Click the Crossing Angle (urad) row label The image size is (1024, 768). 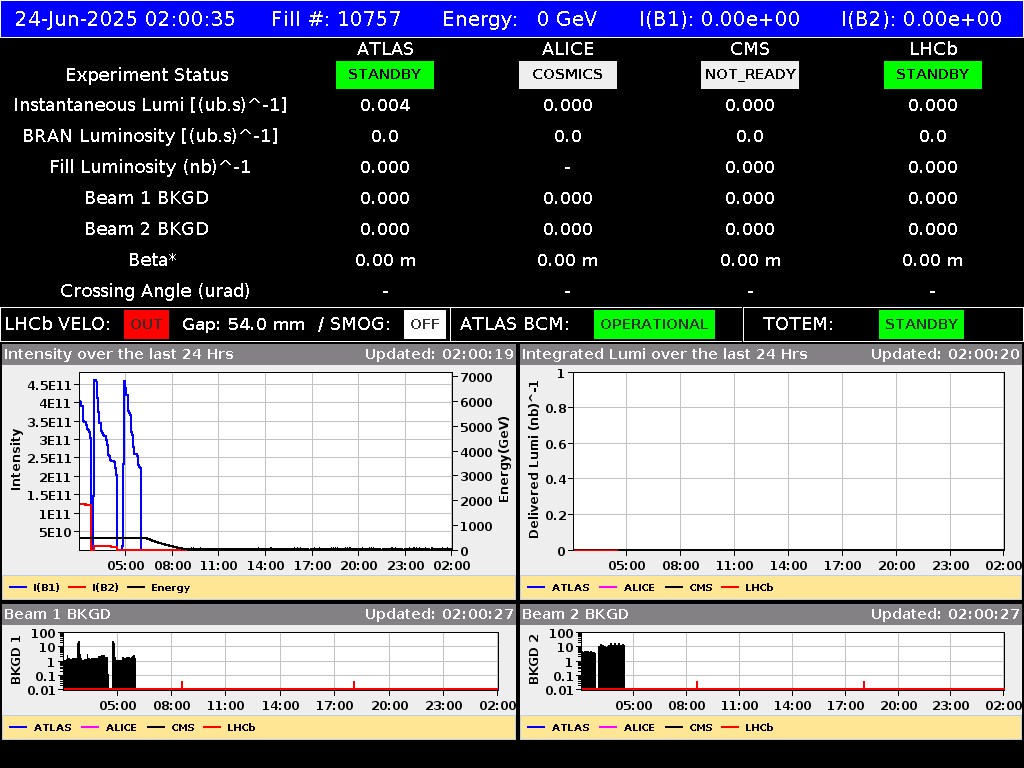tap(155, 291)
